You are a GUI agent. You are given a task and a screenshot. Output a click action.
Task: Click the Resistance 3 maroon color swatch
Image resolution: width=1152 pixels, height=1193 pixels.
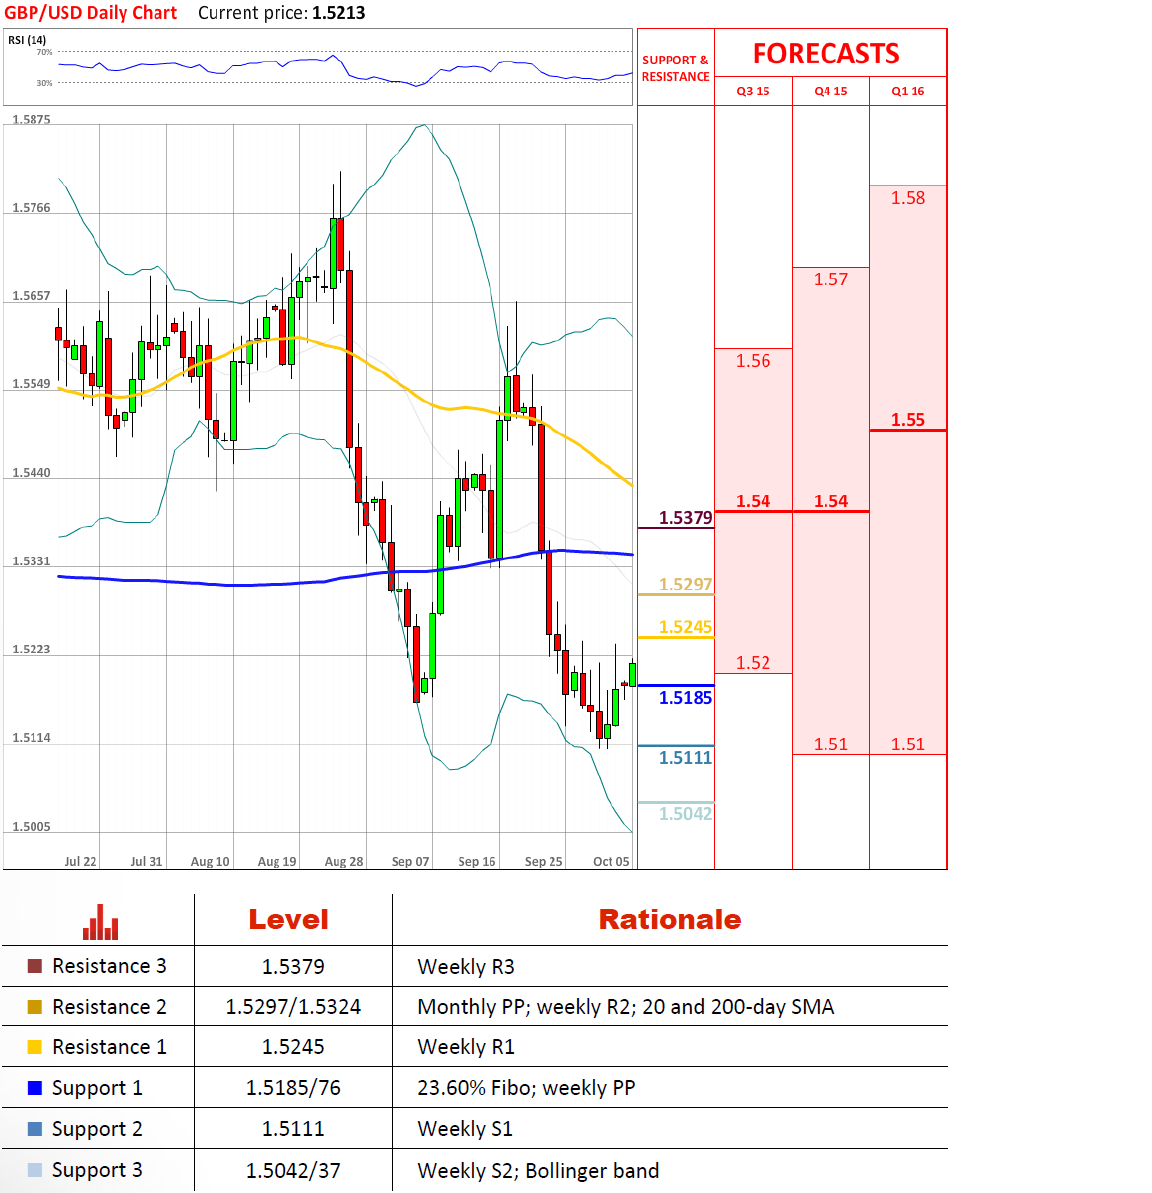34,966
